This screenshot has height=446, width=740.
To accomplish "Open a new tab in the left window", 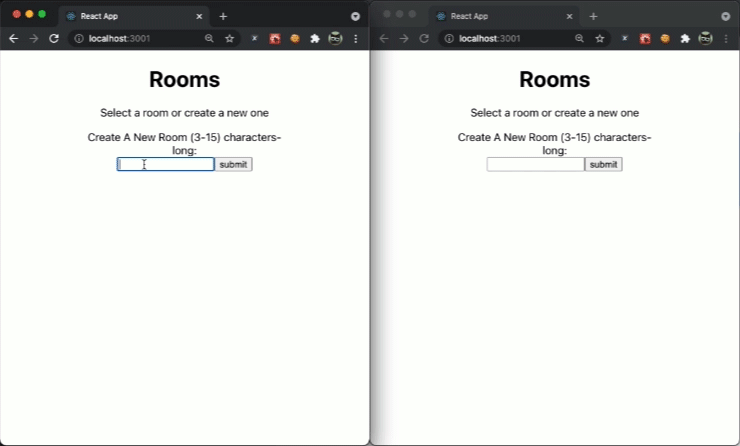I will (223, 17).
